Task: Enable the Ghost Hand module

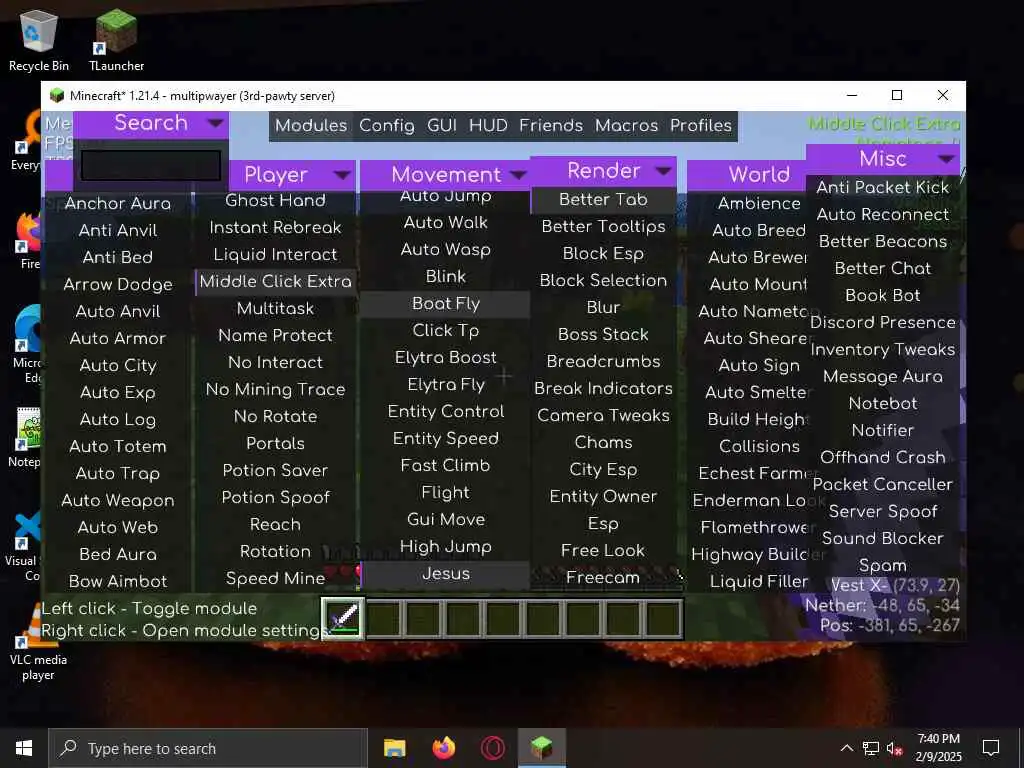Action: pyautogui.click(x=276, y=200)
